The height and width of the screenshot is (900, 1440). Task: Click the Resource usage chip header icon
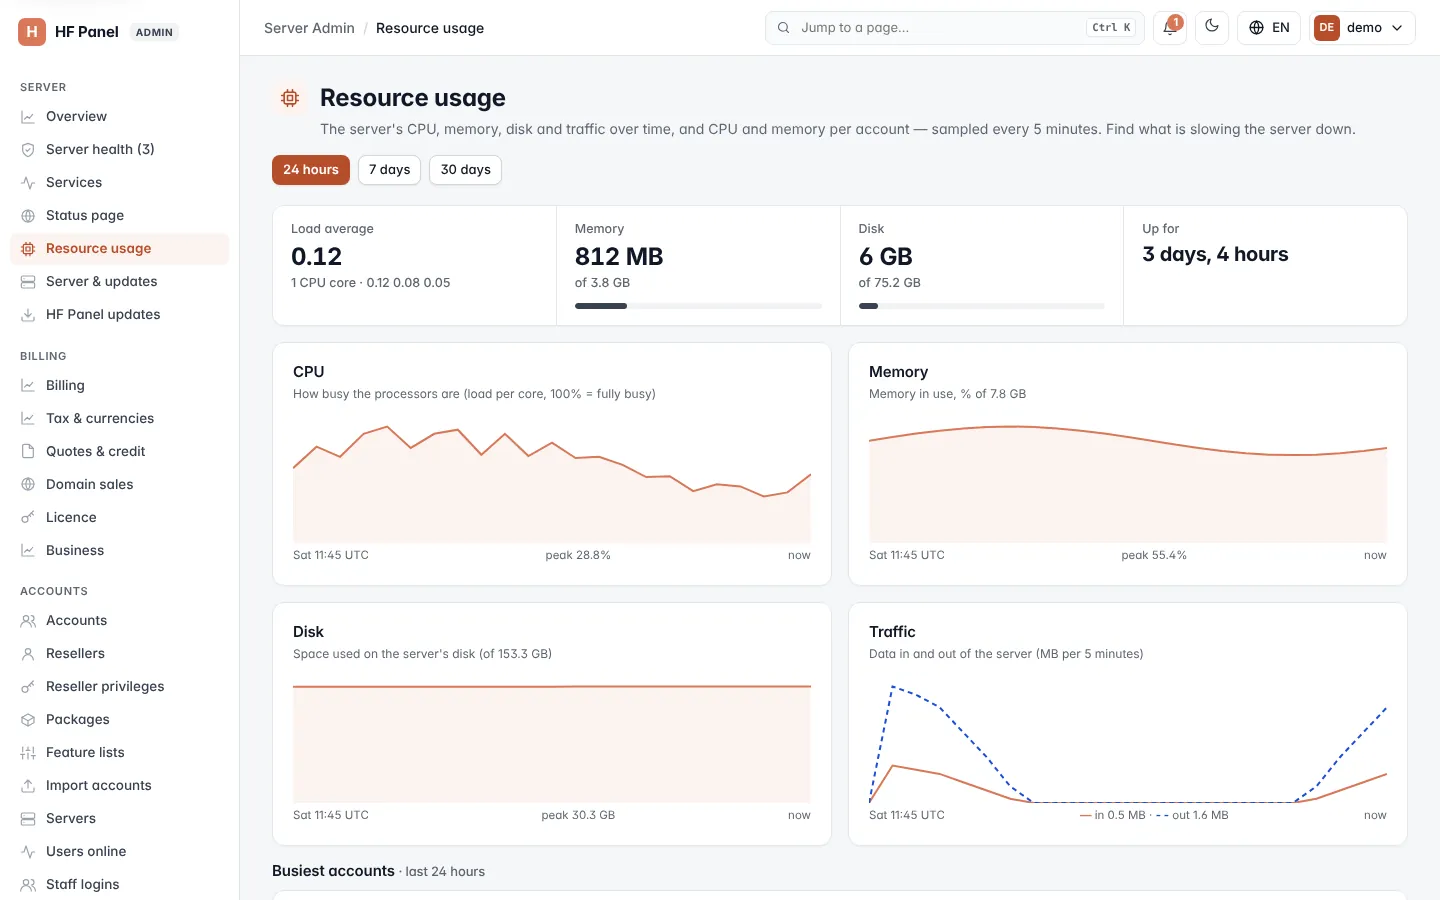coord(290,98)
